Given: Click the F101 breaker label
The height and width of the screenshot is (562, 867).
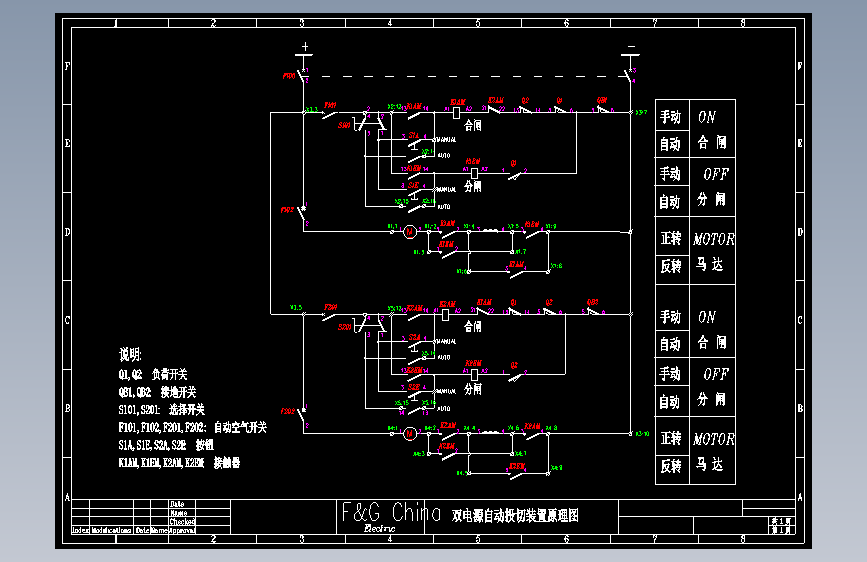Looking at the screenshot, I should pyautogui.click(x=330, y=105).
